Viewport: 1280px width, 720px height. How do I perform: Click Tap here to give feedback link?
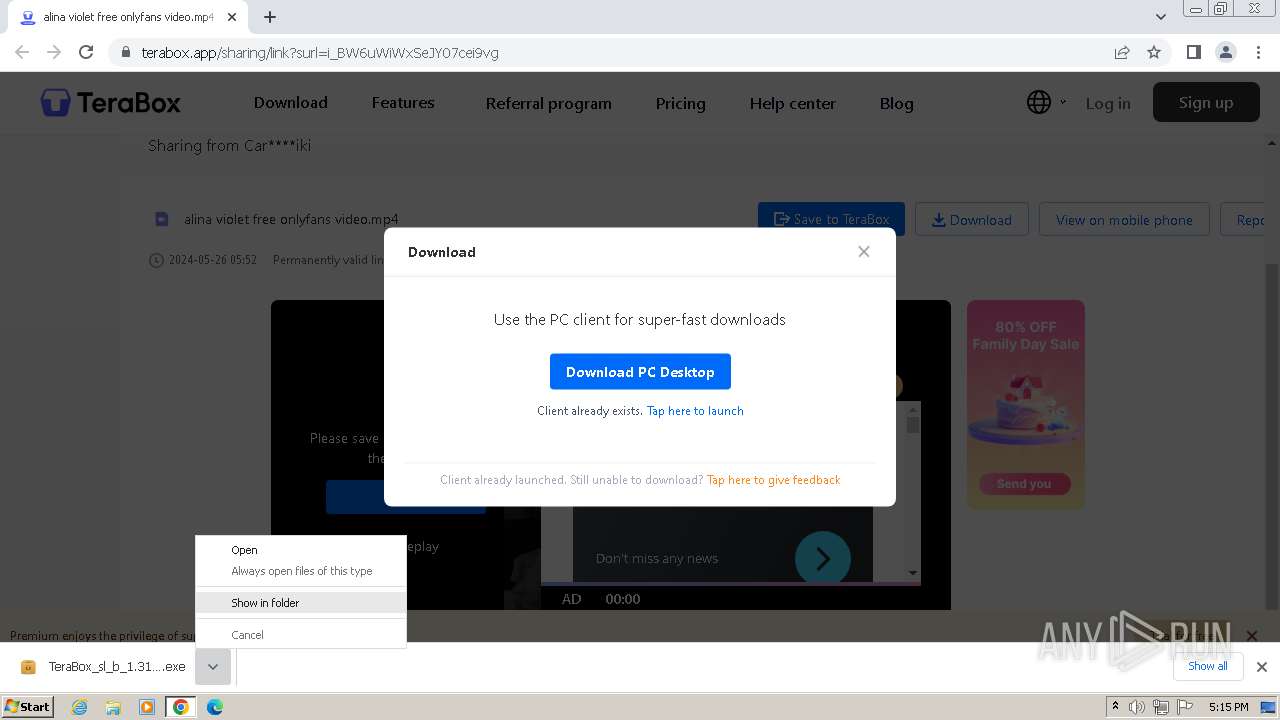point(773,480)
